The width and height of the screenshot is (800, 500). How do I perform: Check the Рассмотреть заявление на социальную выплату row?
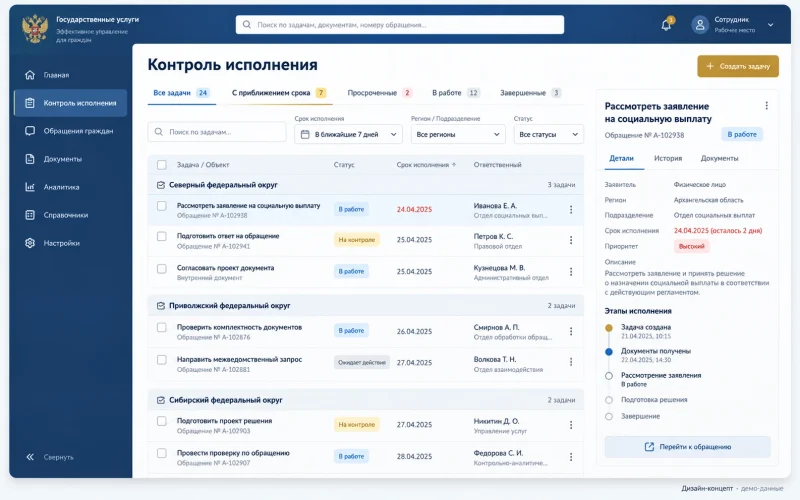(162, 206)
